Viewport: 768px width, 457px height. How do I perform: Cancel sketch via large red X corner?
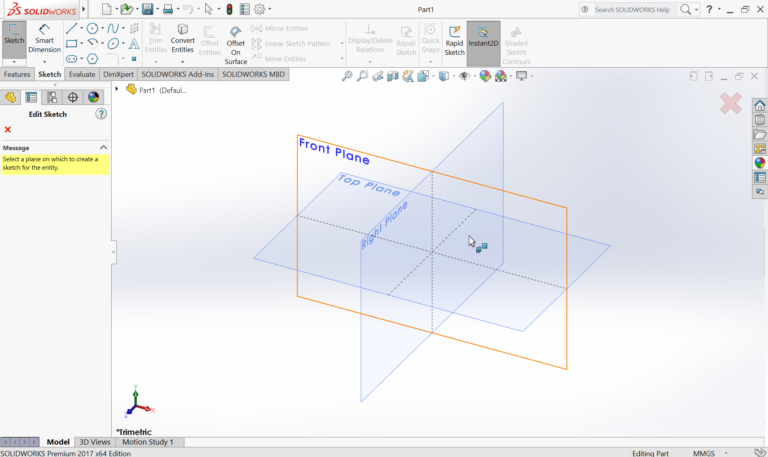pyautogui.click(x=730, y=103)
